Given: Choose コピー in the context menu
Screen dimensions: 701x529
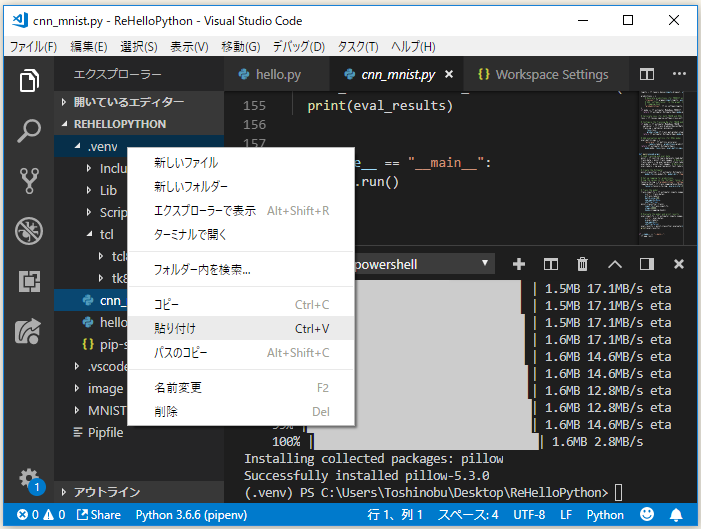Looking at the screenshot, I should coord(241,305).
